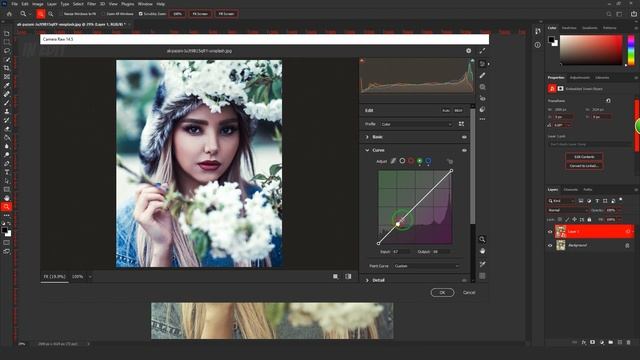Viewport: 640px width, 360px height.
Task: Toggle Curve panel visibility eye
Action: (464, 150)
